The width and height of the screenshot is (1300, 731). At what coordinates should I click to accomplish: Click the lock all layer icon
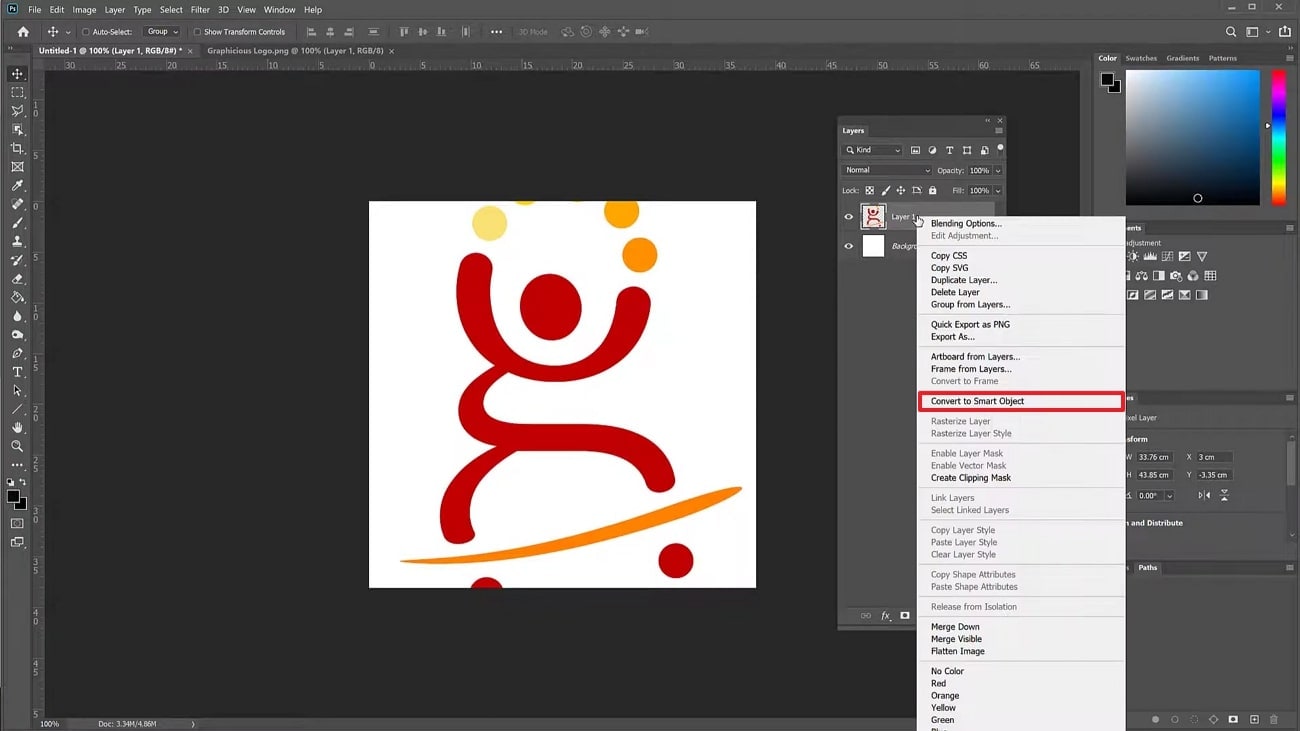pos(932,190)
